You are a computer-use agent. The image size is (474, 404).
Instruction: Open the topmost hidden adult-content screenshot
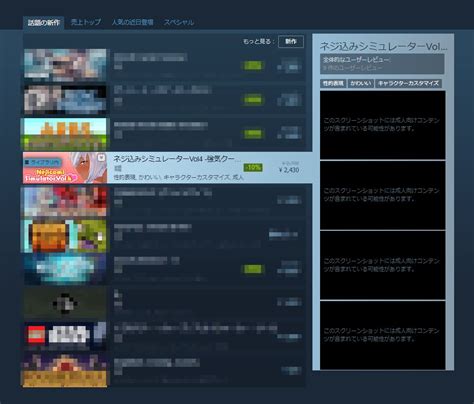point(383,125)
